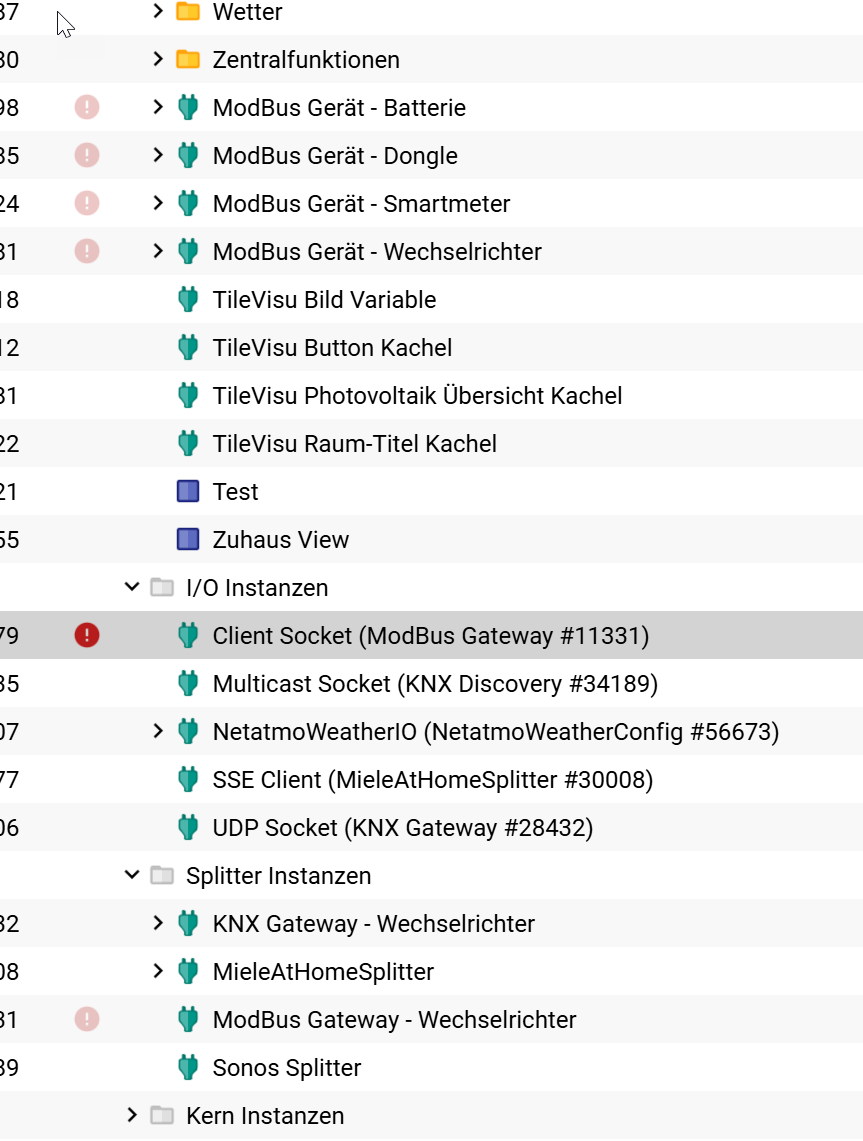The width and height of the screenshot is (863, 1141).
Task: Click the plug icon of TileVisu Button Kachel
Action: point(188,347)
